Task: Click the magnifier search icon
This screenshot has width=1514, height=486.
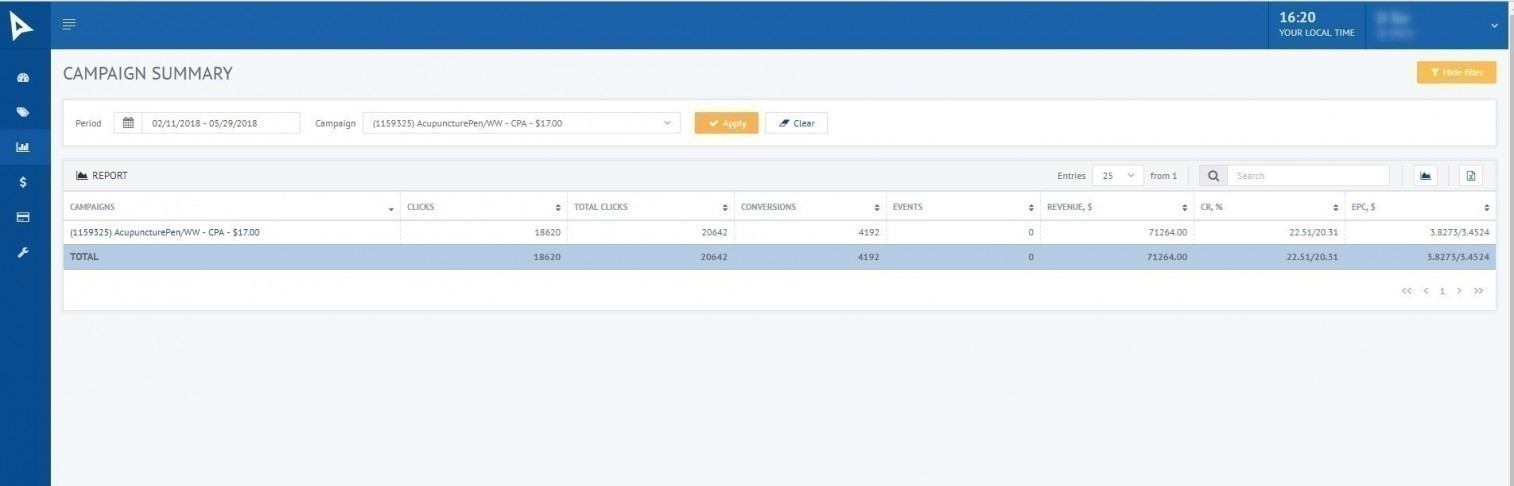Action: click(1213, 176)
